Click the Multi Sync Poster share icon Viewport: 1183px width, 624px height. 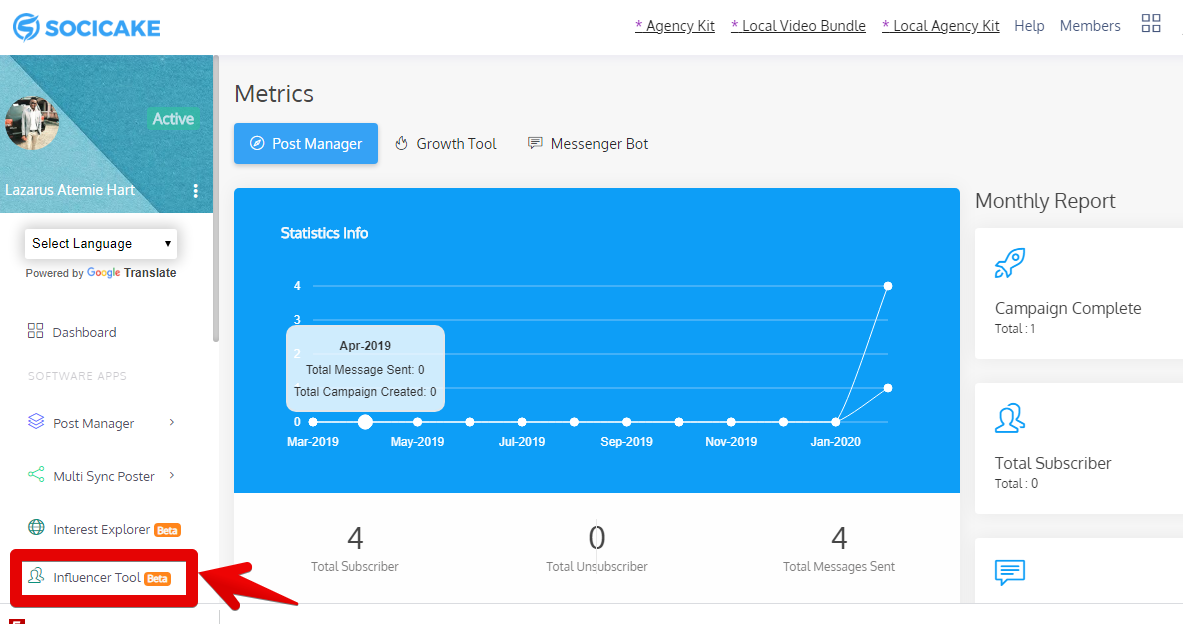[x=35, y=474]
